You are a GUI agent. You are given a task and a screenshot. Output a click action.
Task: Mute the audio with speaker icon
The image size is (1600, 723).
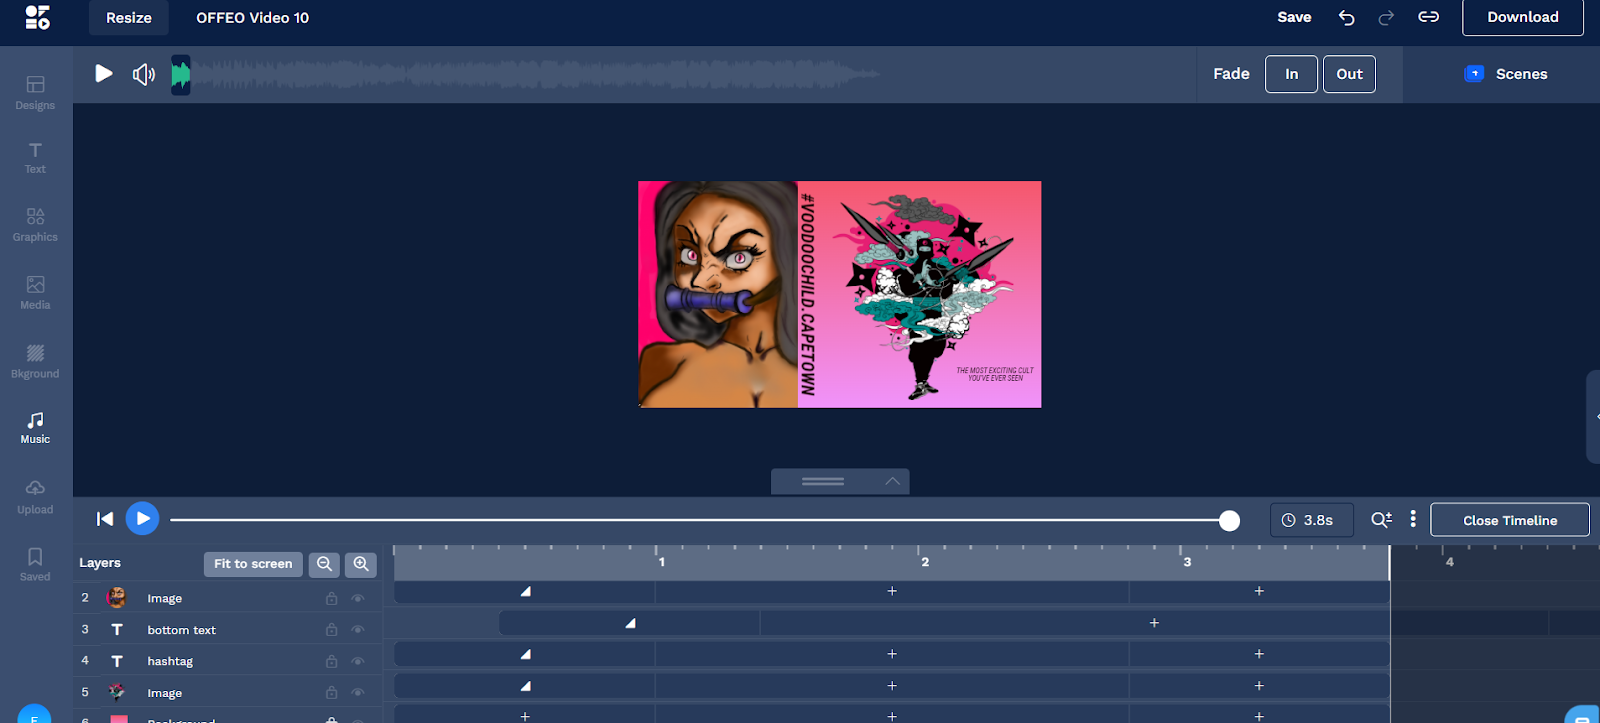tap(144, 74)
